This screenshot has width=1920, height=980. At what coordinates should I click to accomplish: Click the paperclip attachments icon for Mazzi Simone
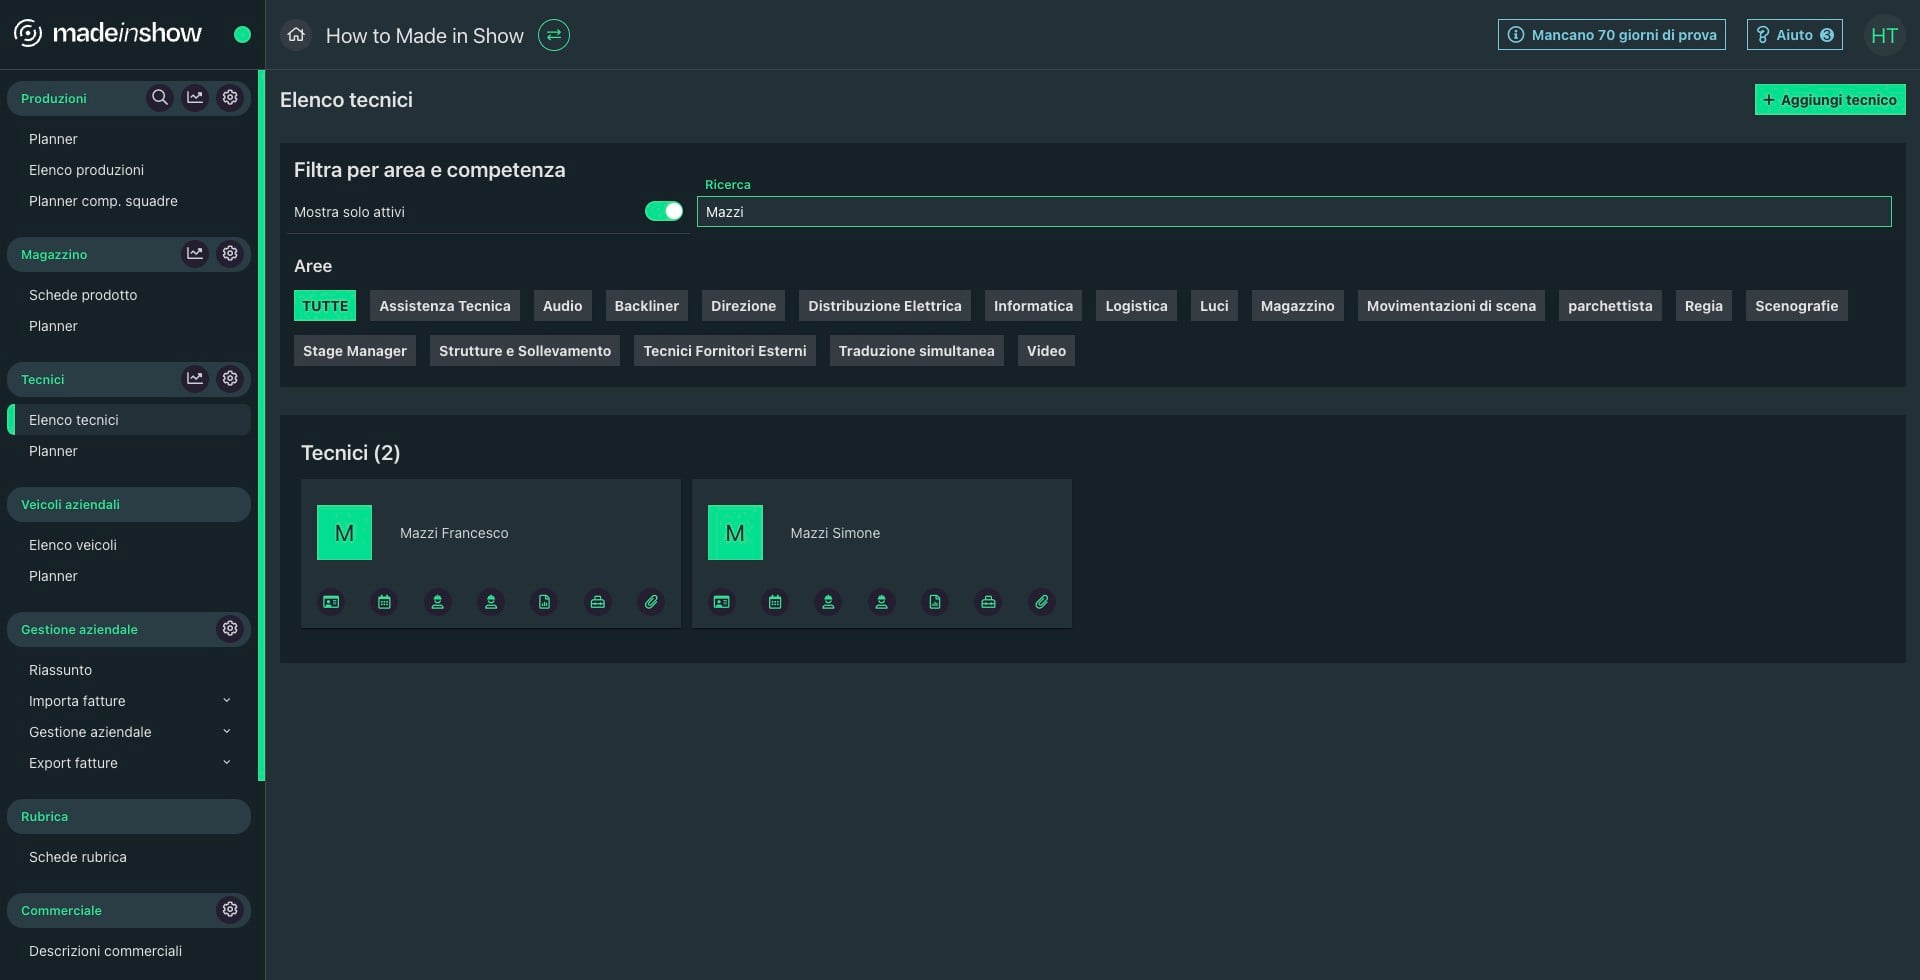click(x=1041, y=602)
